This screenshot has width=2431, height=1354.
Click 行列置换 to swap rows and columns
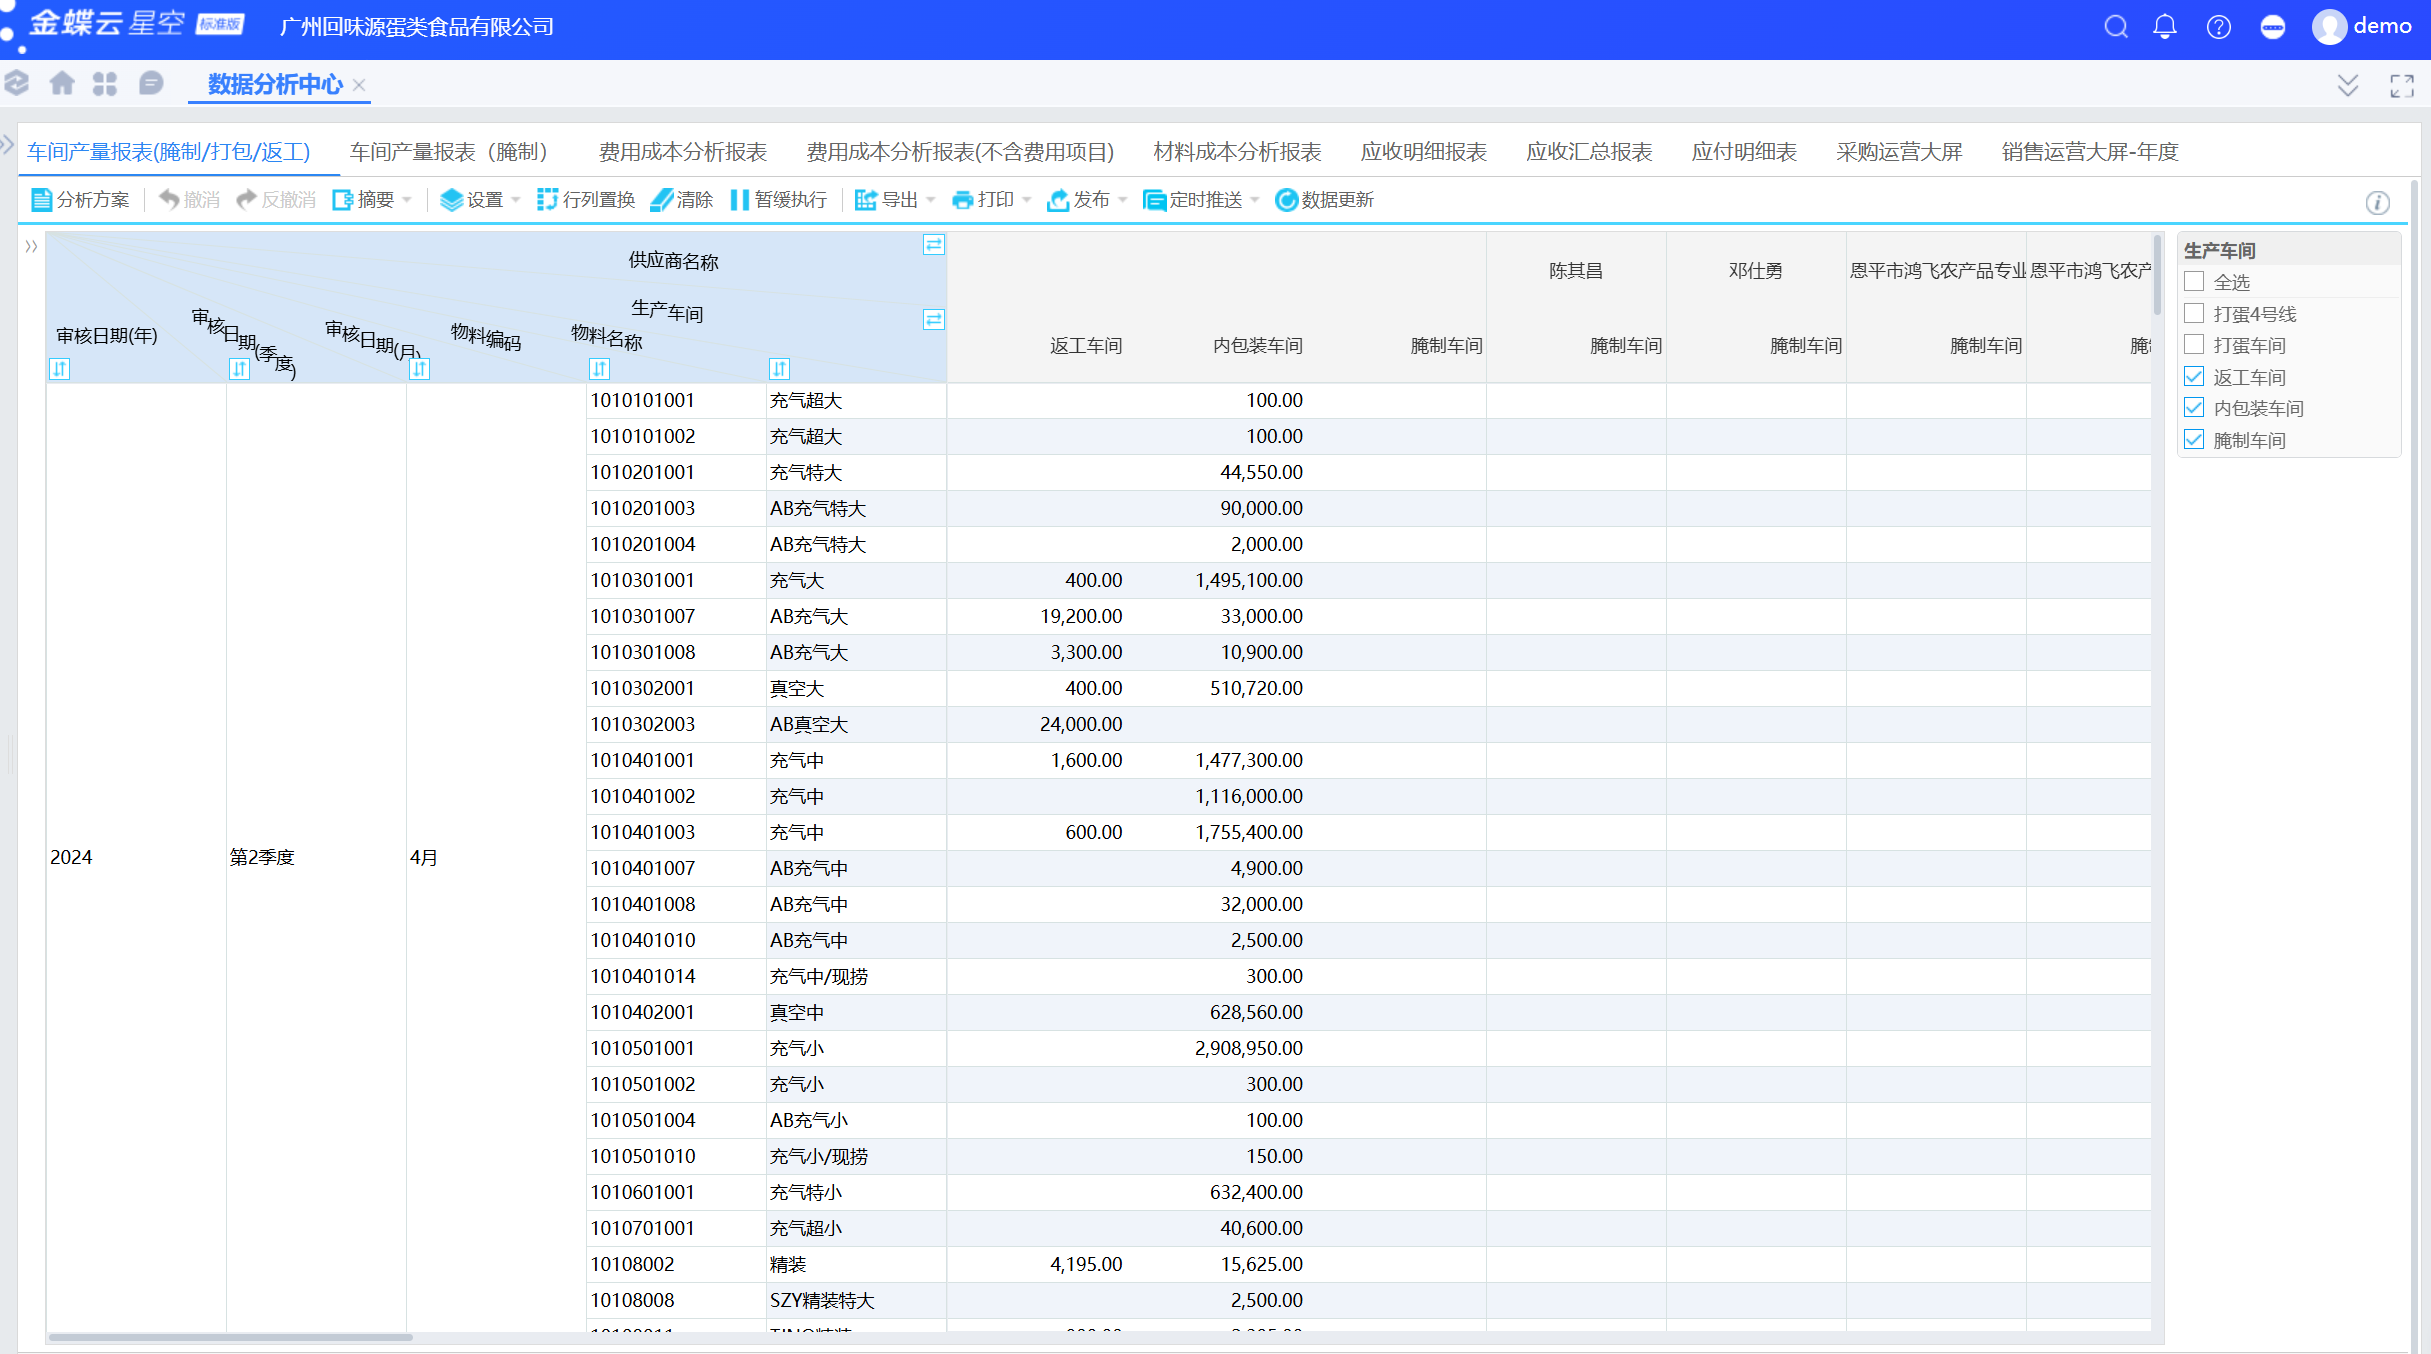(x=587, y=200)
